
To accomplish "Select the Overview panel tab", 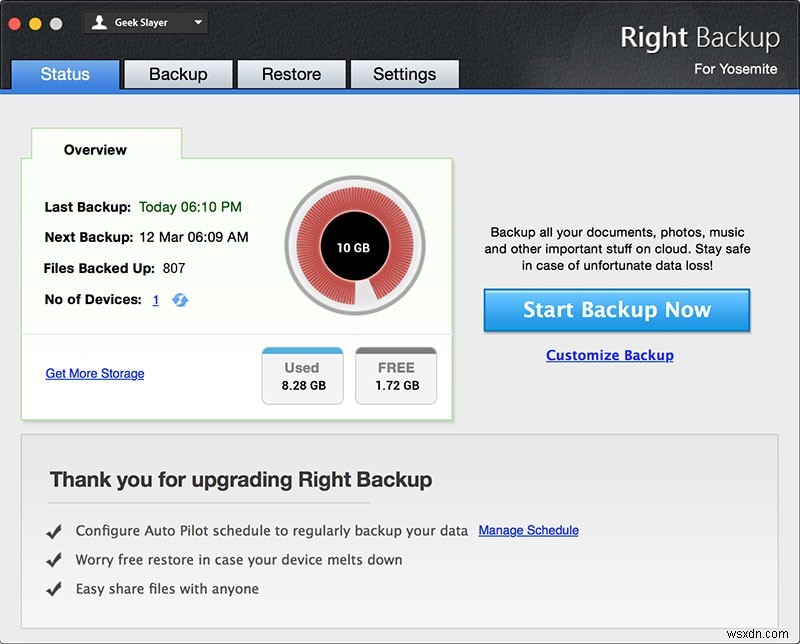I will [x=95, y=150].
